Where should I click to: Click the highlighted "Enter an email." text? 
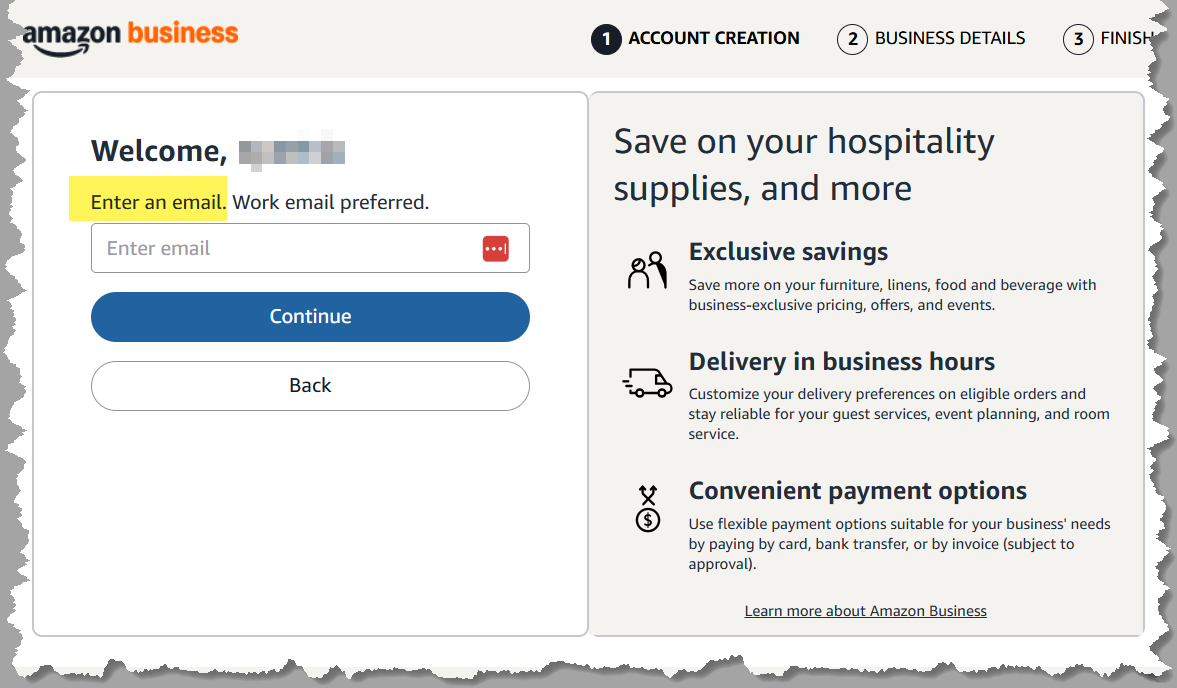[x=158, y=202]
